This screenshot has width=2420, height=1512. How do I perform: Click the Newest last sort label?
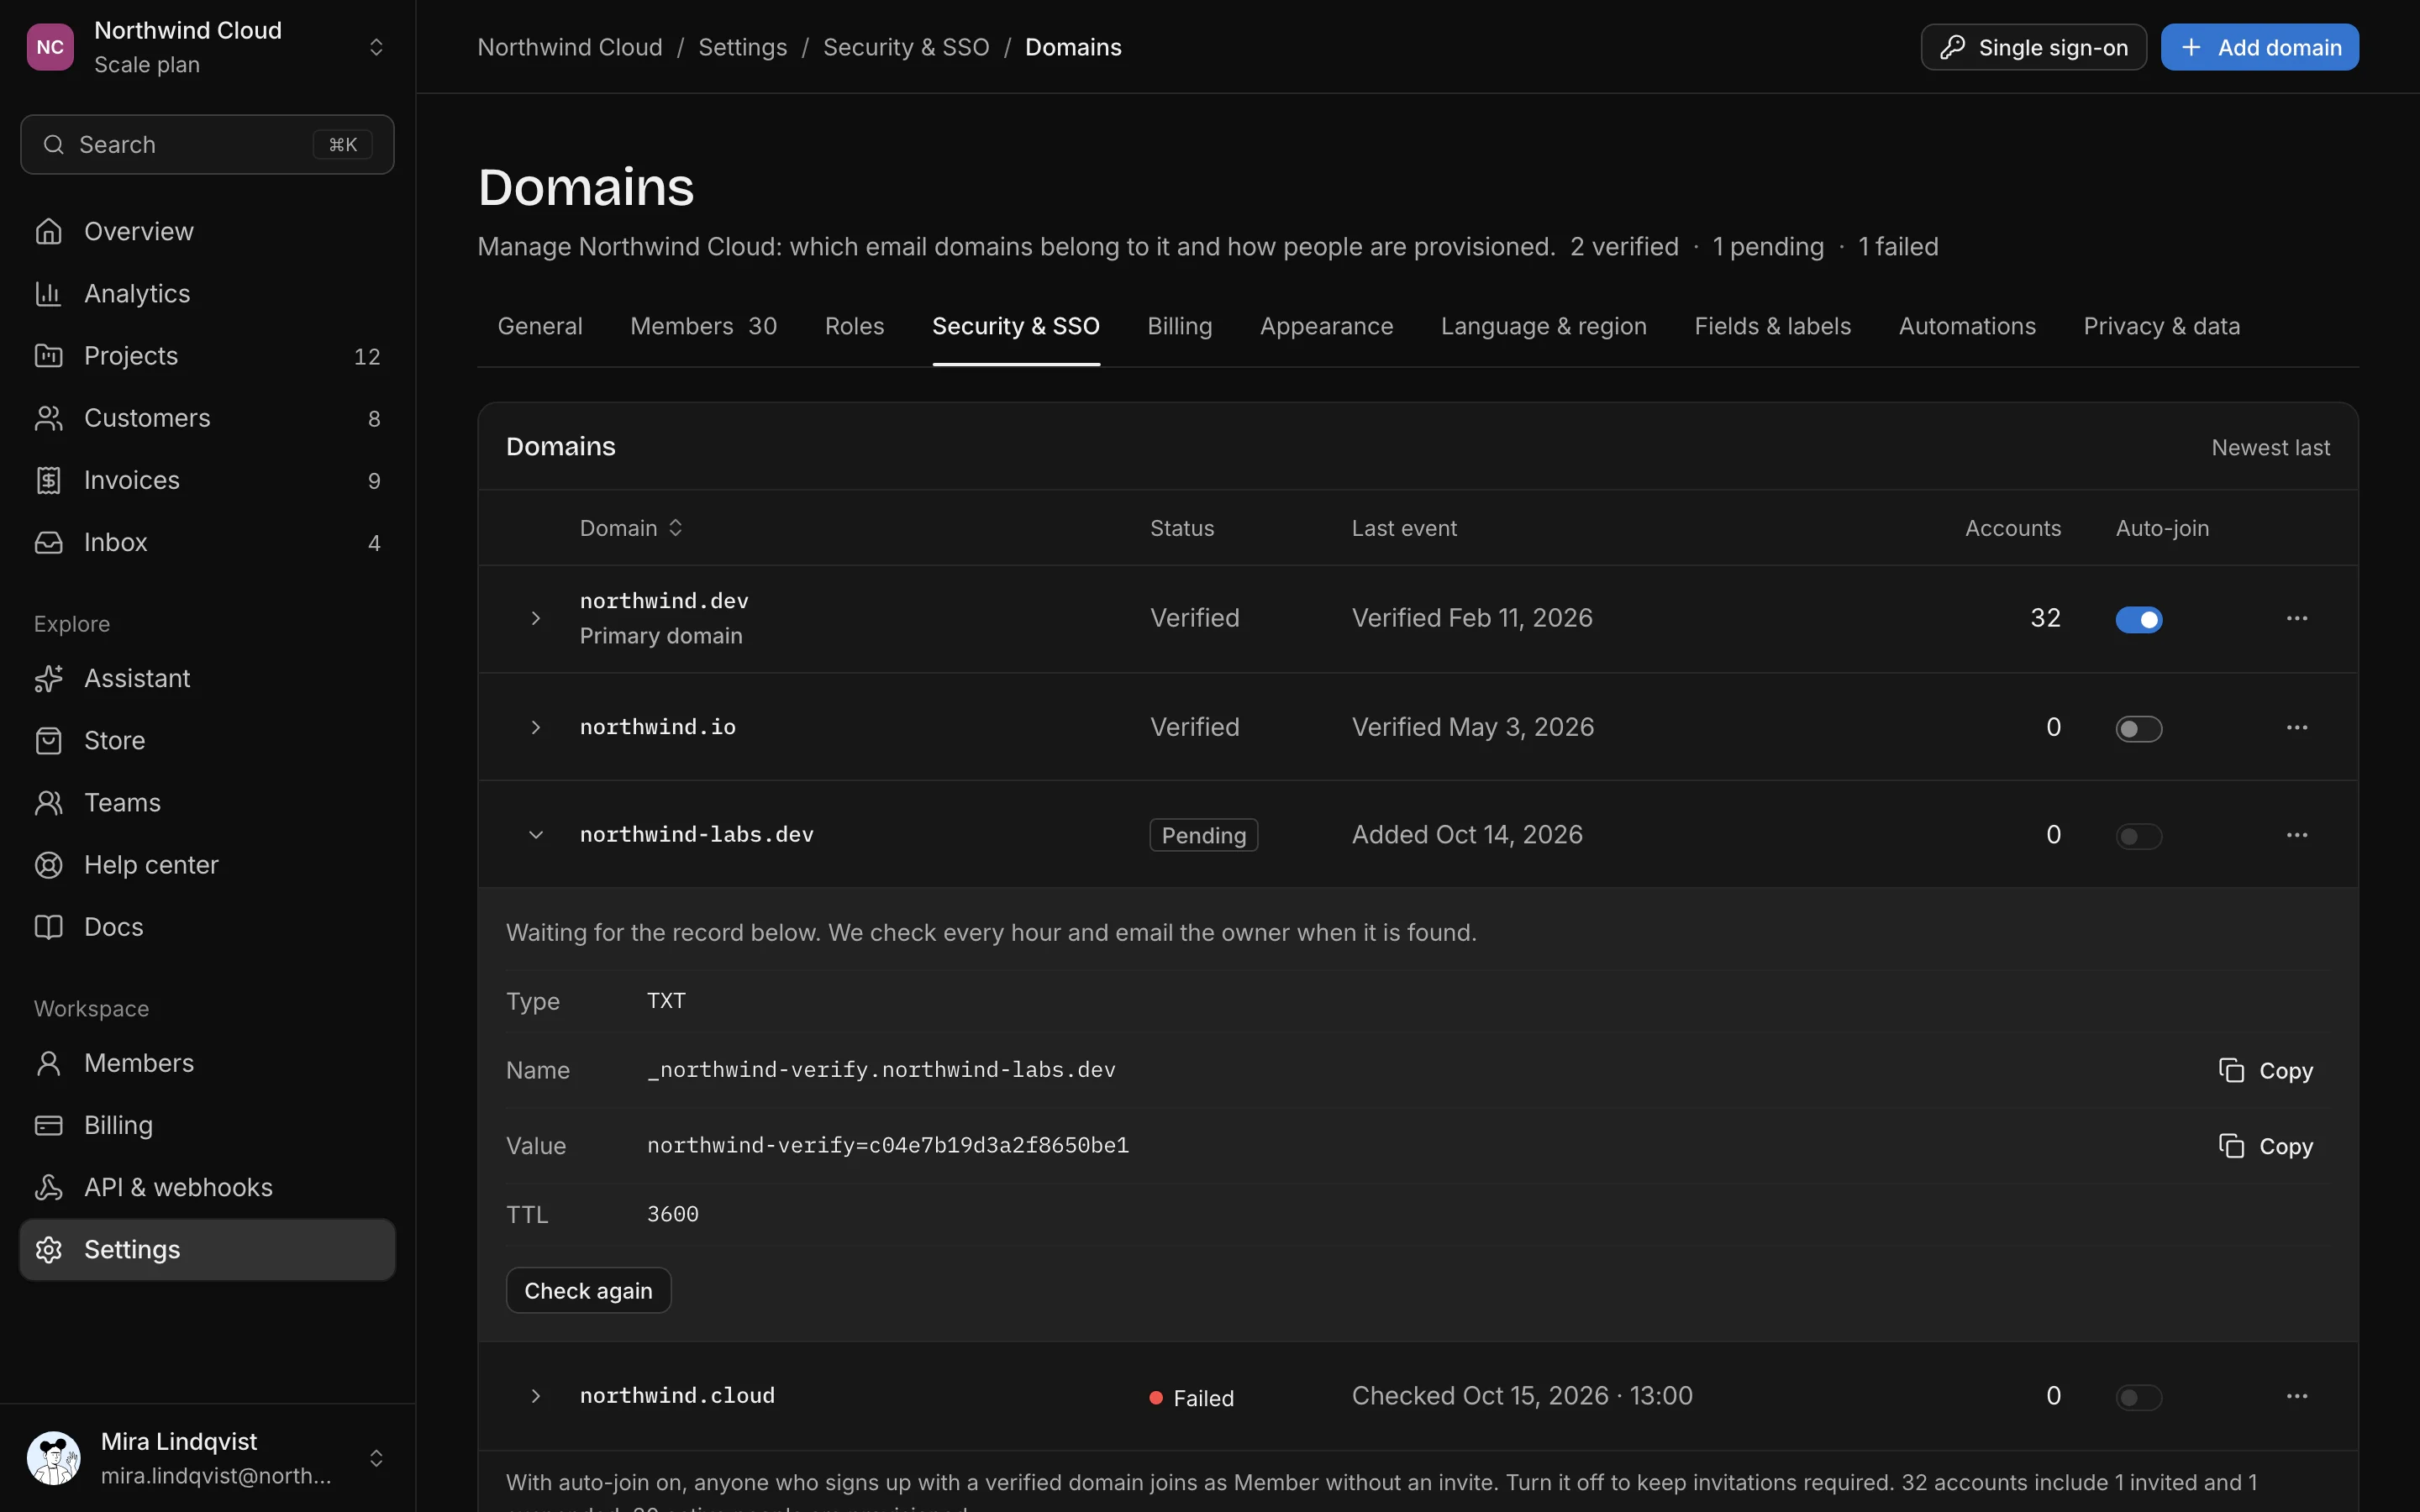2270,447
